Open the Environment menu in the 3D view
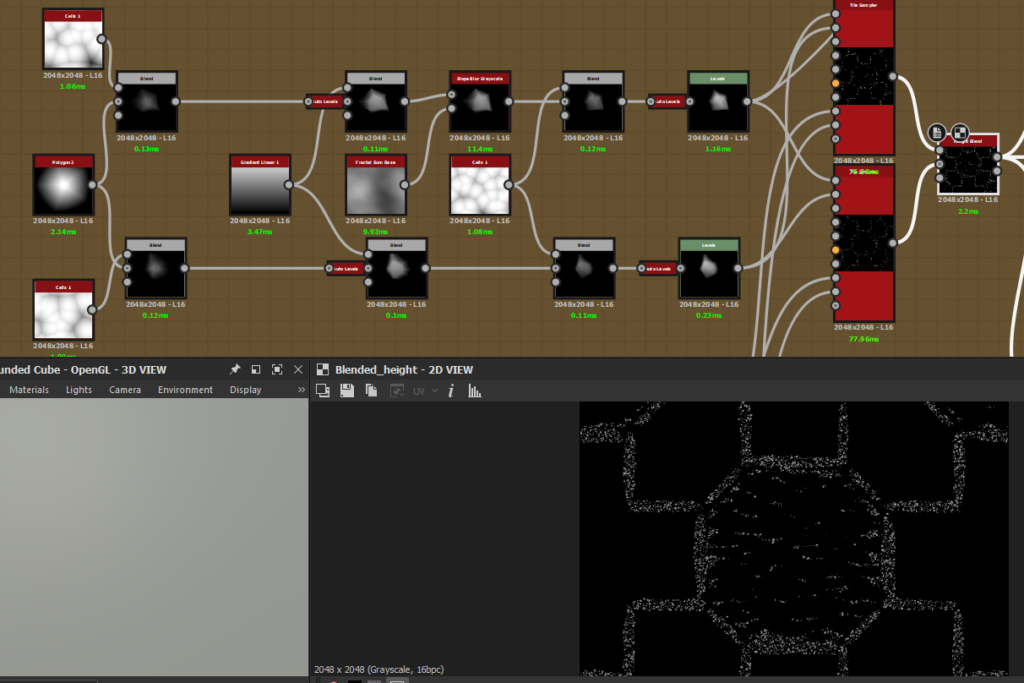The image size is (1024, 683). tap(185, 390)
